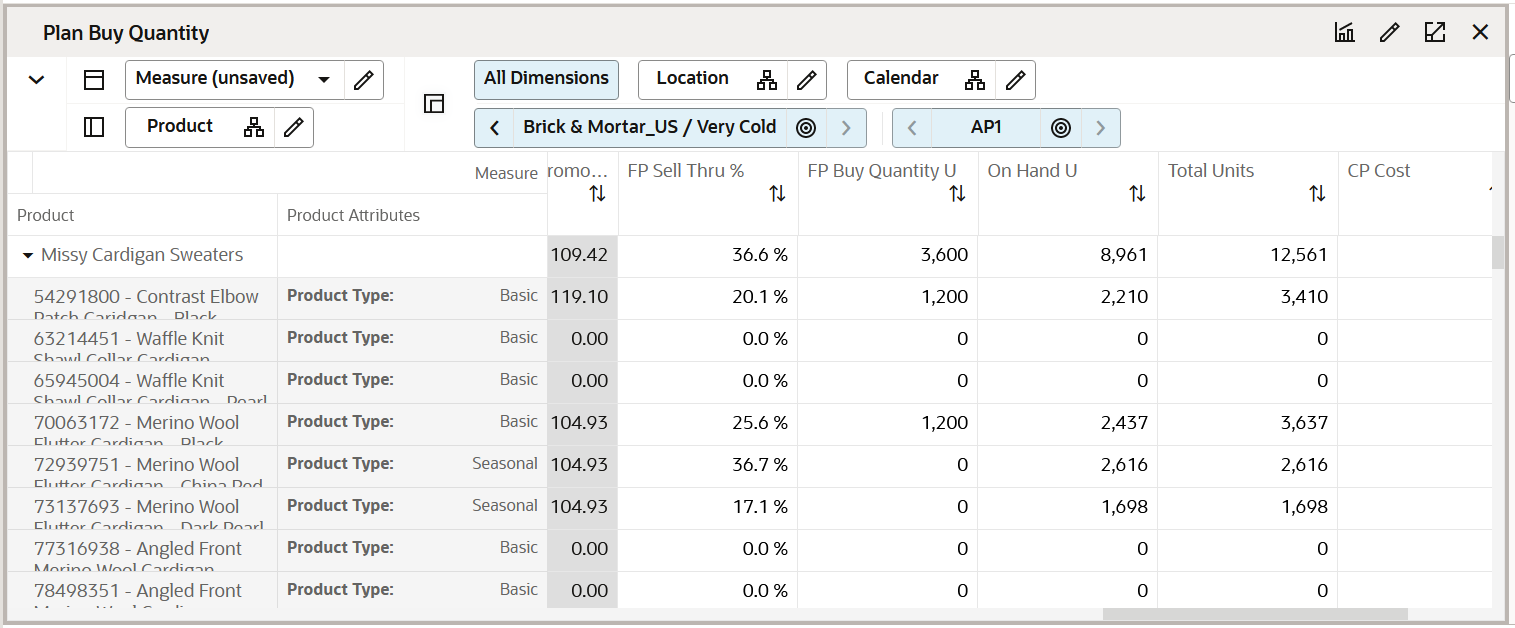Open the Measure (unsaved) dropdown

(x=234, y=79)
